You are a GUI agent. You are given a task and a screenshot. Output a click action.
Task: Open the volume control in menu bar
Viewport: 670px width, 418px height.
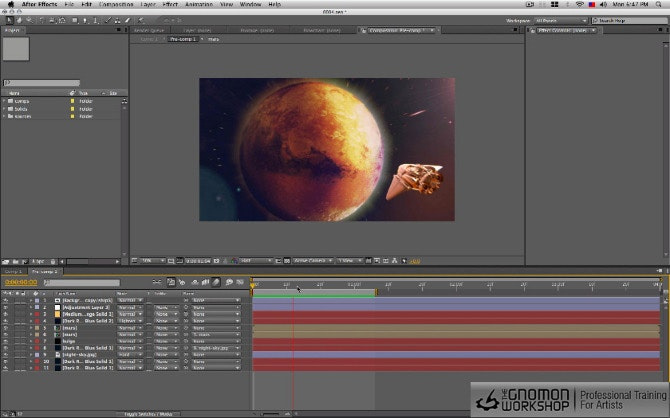[x=603, y=4]
